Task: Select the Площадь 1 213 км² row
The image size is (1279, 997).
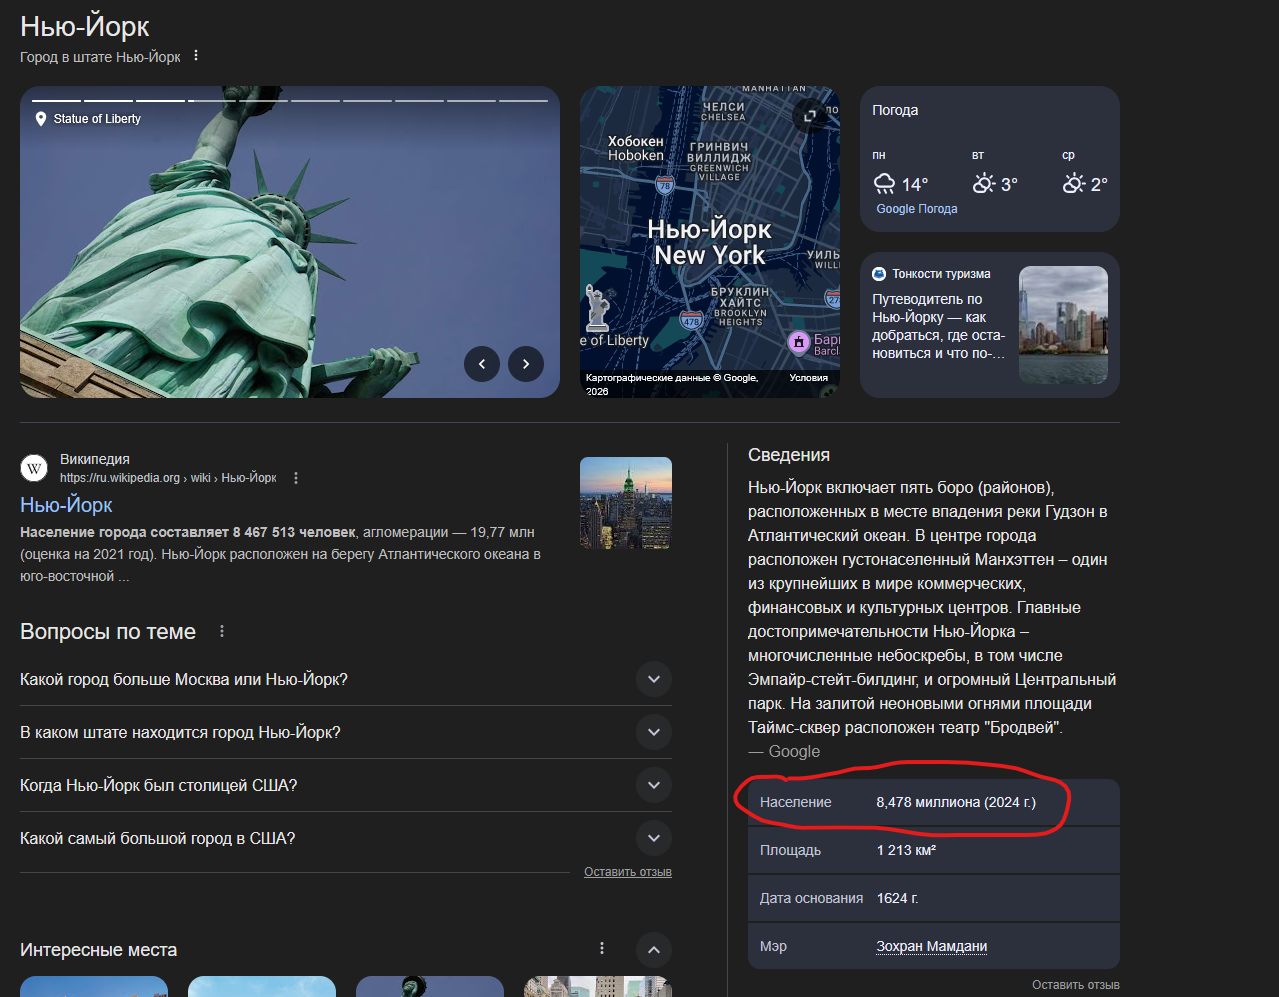Action: point(934,850)
